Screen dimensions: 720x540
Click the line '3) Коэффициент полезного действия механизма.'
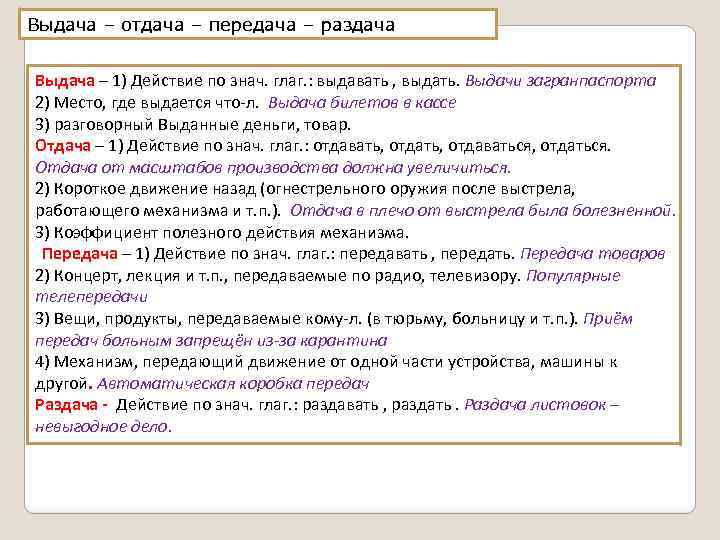[x=222, y=233]
